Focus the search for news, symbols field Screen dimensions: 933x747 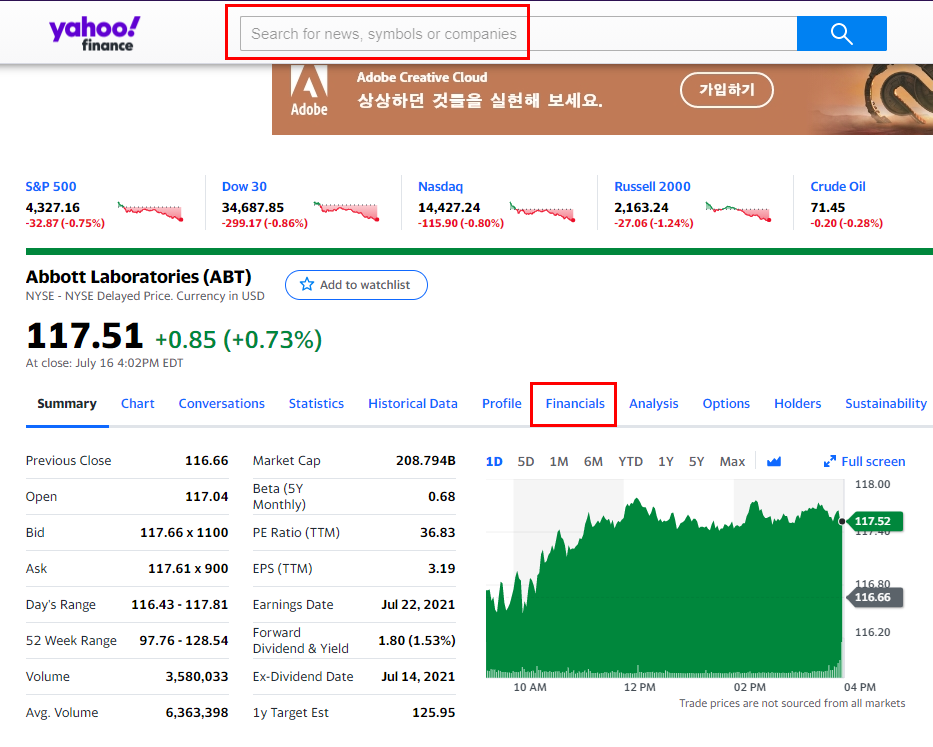(x=518, y=33)
